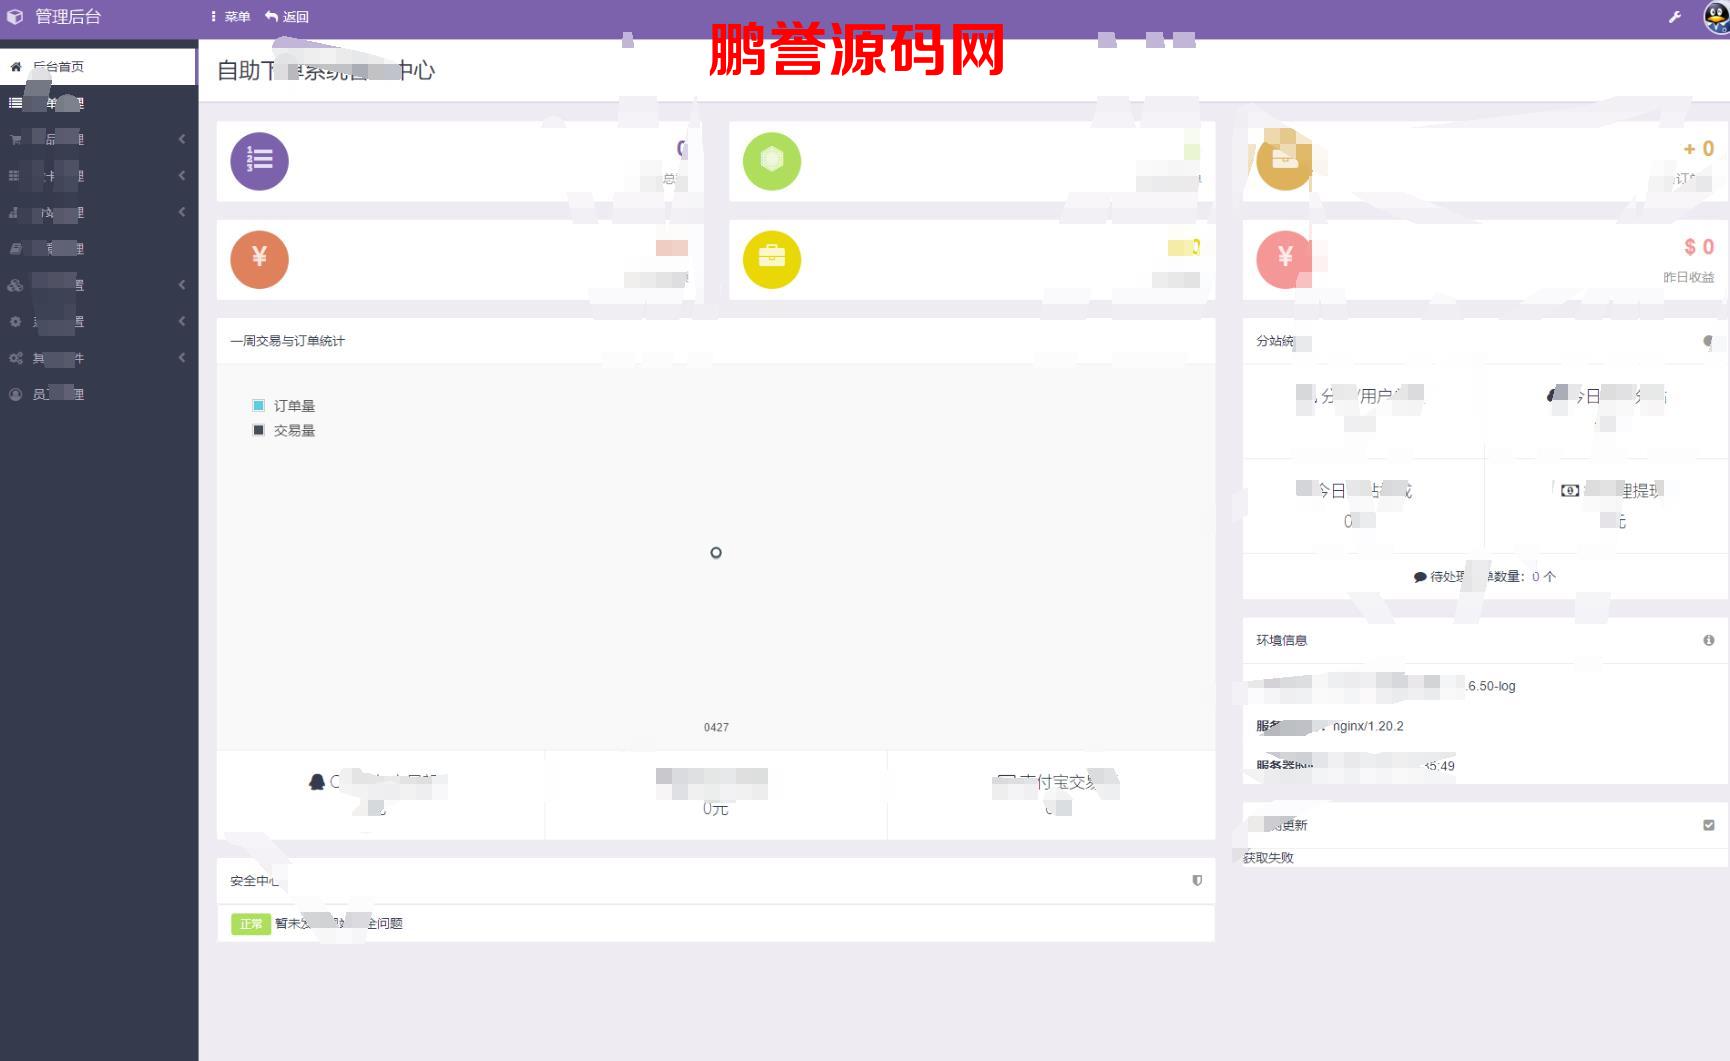Image resolution: width=1730 pixels, height=1061 pixels.
Task: Toggle the 订单量 legend swatch
Action: [x=258, y=405]
